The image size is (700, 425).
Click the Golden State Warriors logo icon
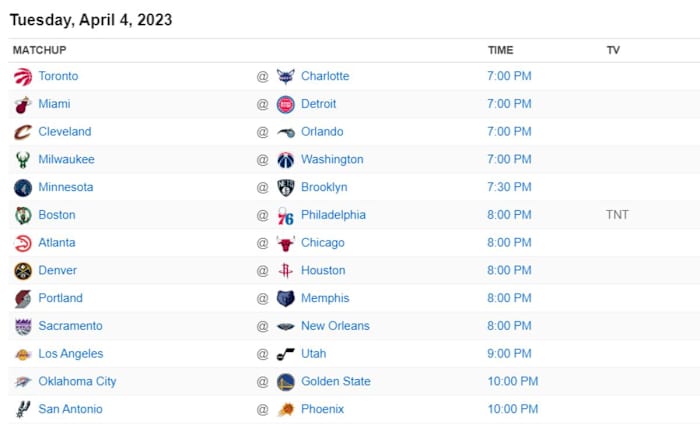click(x=286, y=381)
